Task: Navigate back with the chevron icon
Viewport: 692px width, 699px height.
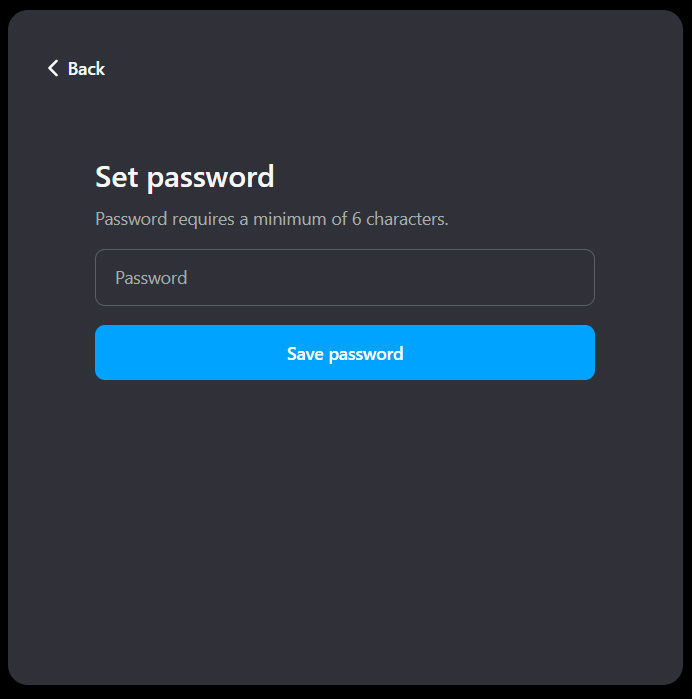Action: pyautogui.click(x=53, y=68)
